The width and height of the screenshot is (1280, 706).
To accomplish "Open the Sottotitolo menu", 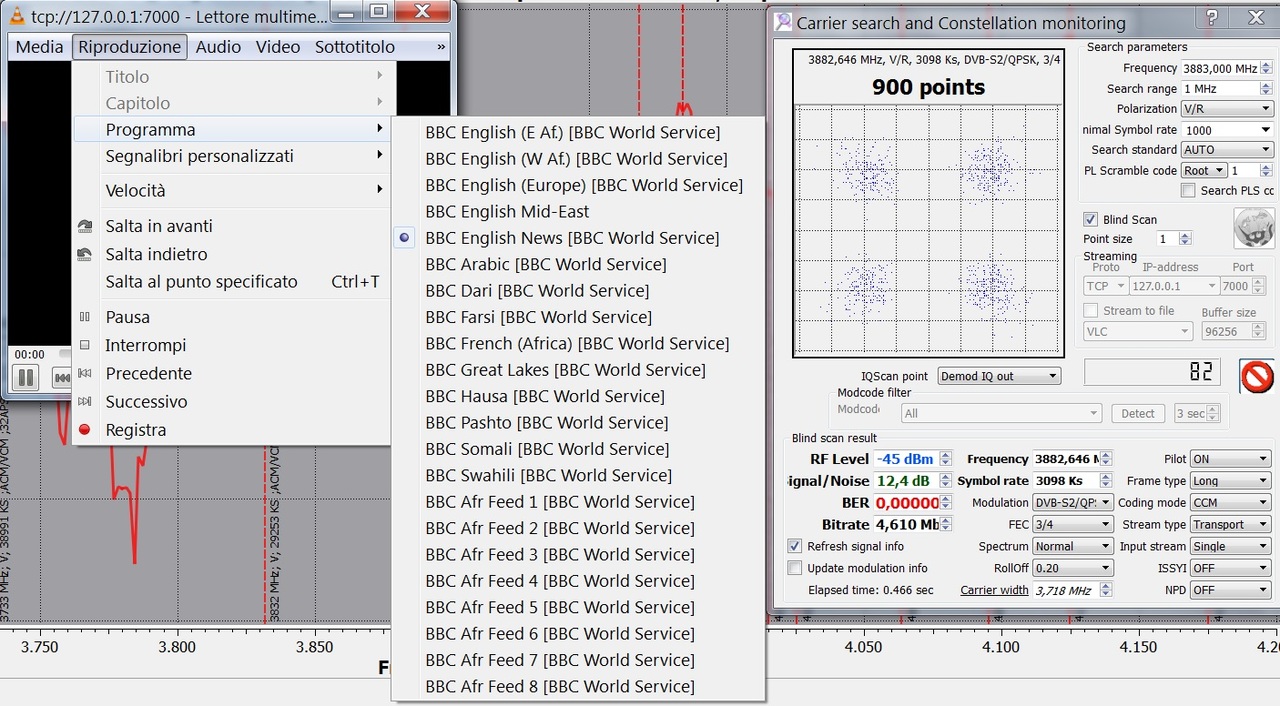I will point(355,47).
